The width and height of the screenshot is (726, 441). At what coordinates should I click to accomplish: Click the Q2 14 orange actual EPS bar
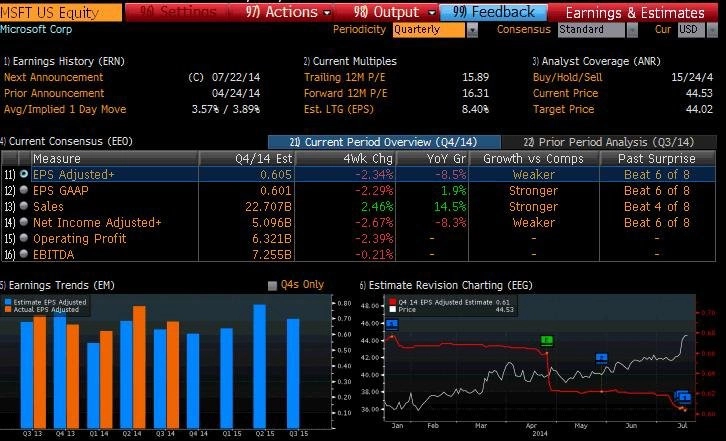pos(139,367)
